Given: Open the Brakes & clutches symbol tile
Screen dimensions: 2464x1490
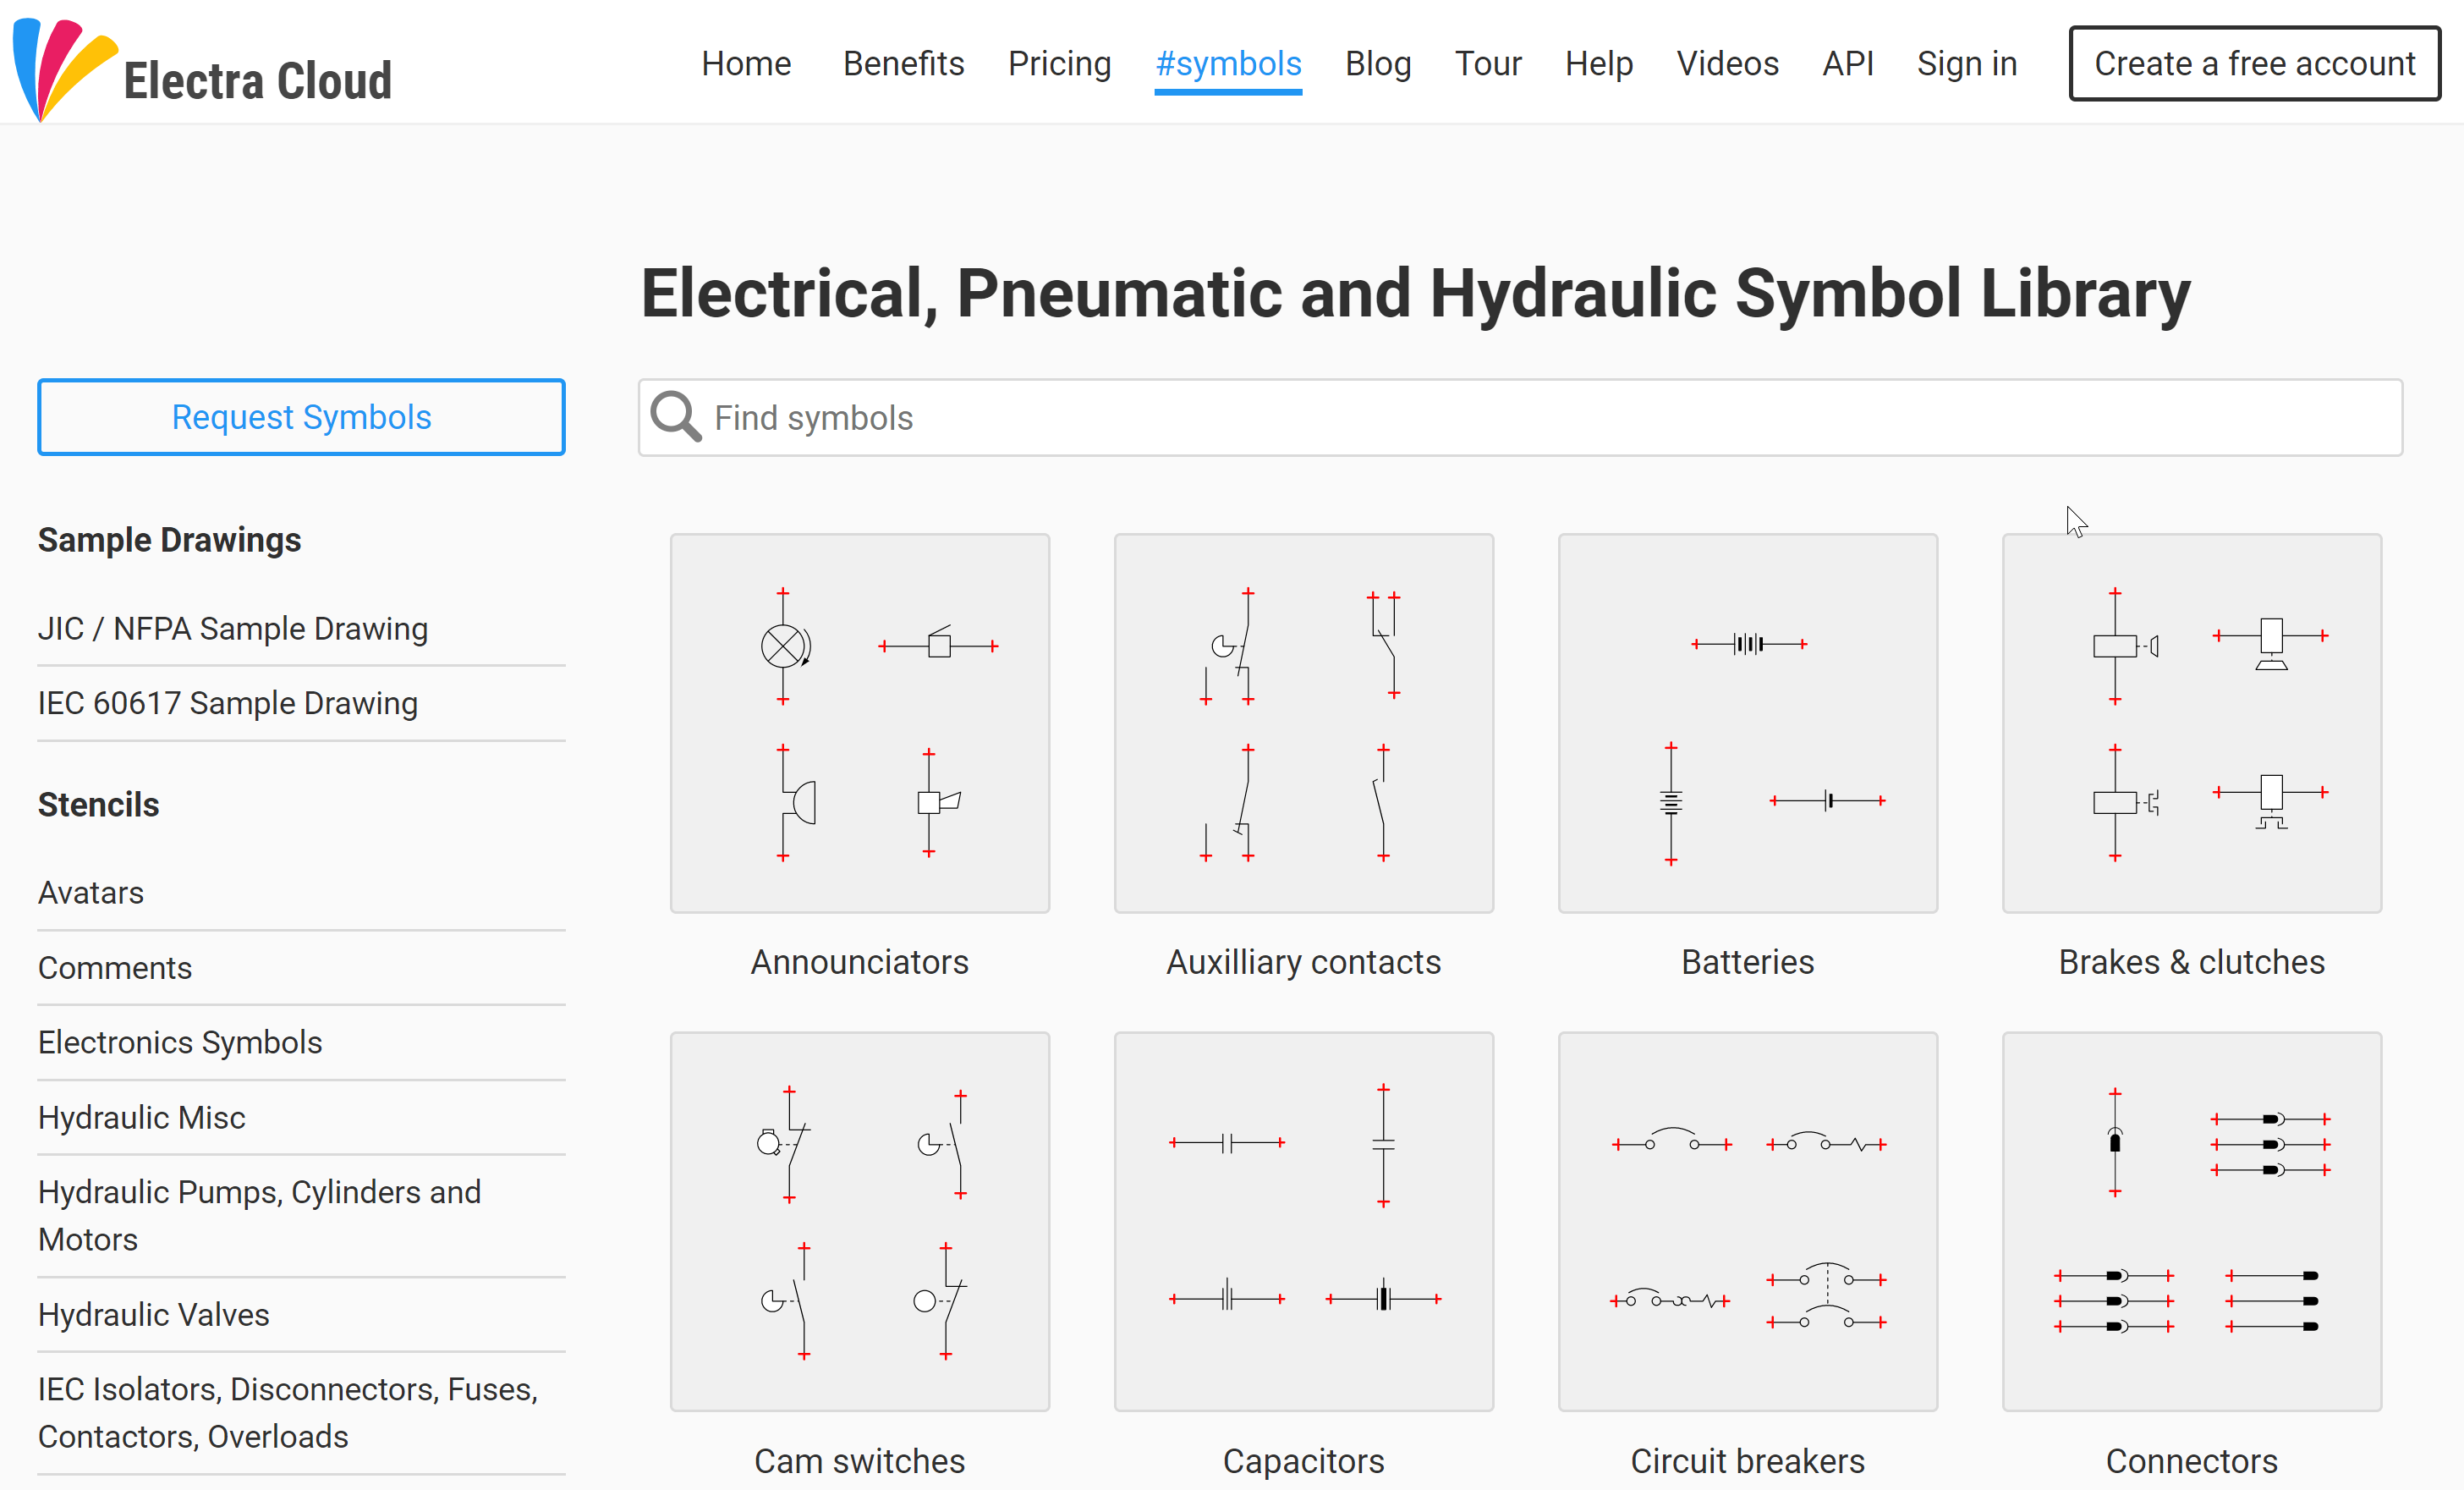Looking at the screenshot, I should pyautogui.click(x=2192, y=723).
